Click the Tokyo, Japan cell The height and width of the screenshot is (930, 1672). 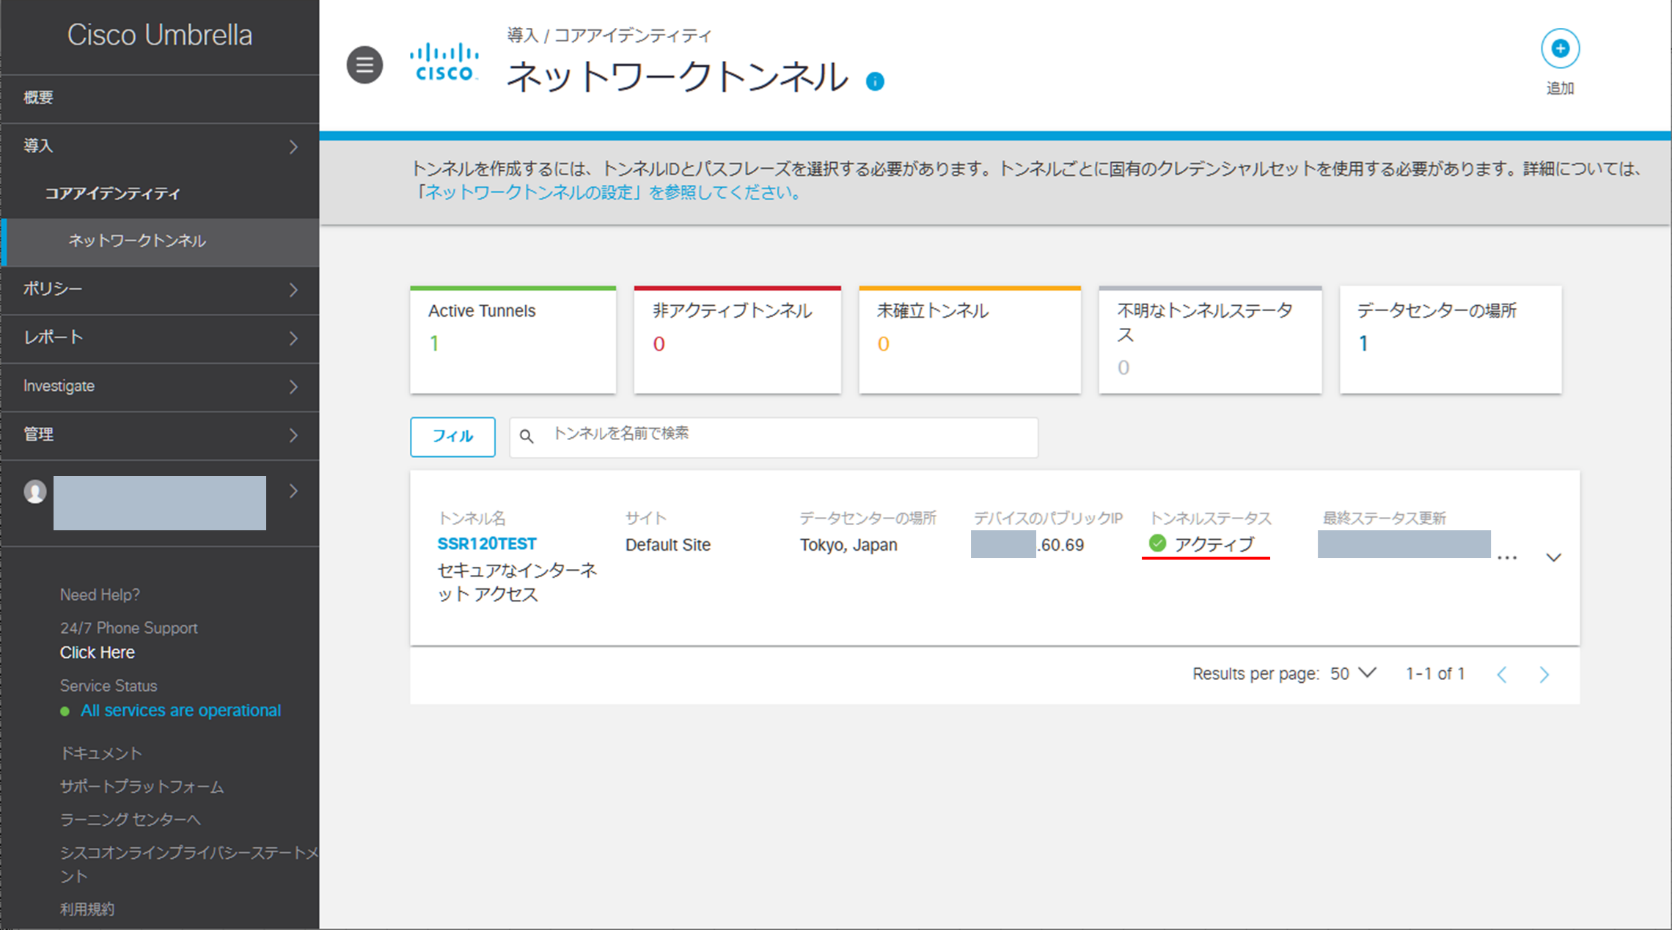849,545
